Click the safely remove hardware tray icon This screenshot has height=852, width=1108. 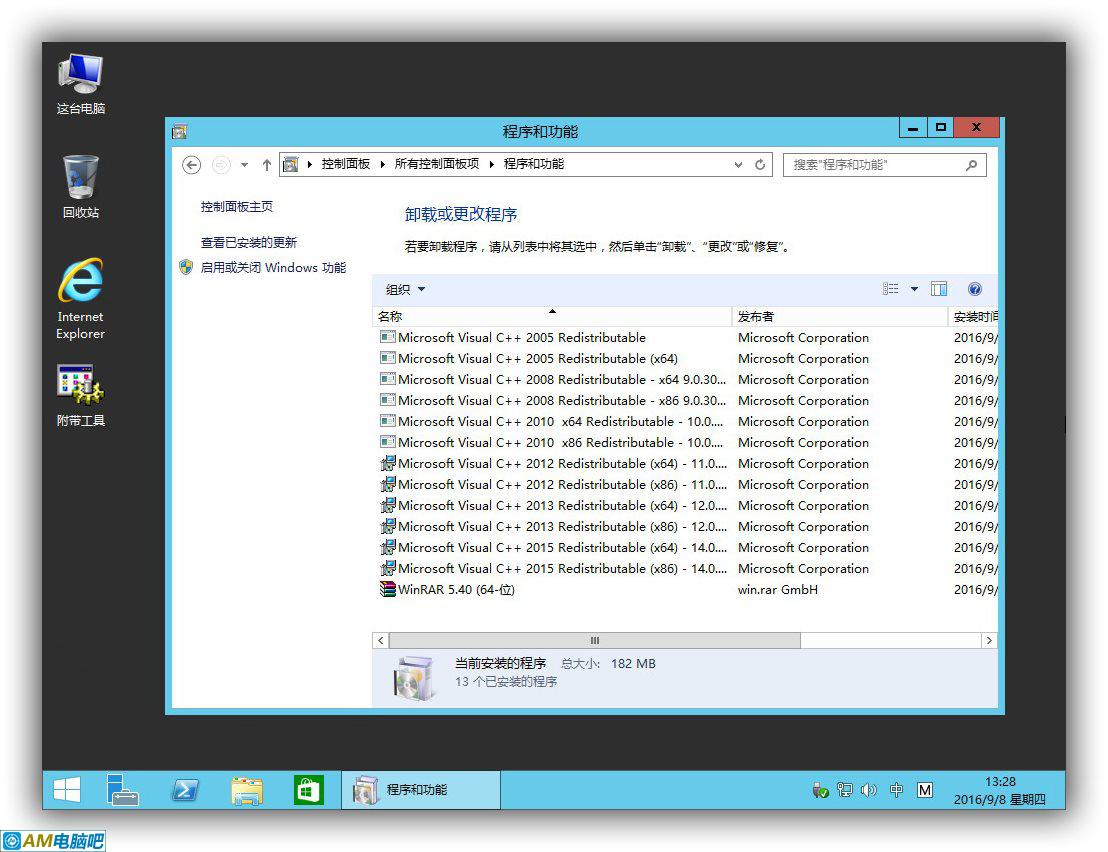[x=820, y=790]
